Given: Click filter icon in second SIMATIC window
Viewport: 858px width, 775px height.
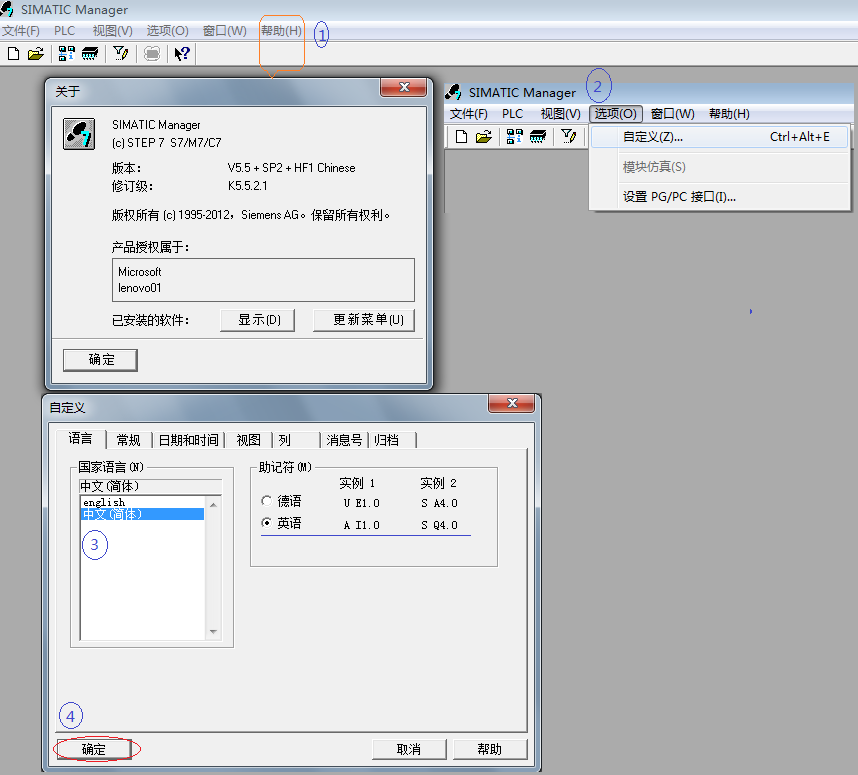Looking at the screenshot, I should tap(569, 136).
